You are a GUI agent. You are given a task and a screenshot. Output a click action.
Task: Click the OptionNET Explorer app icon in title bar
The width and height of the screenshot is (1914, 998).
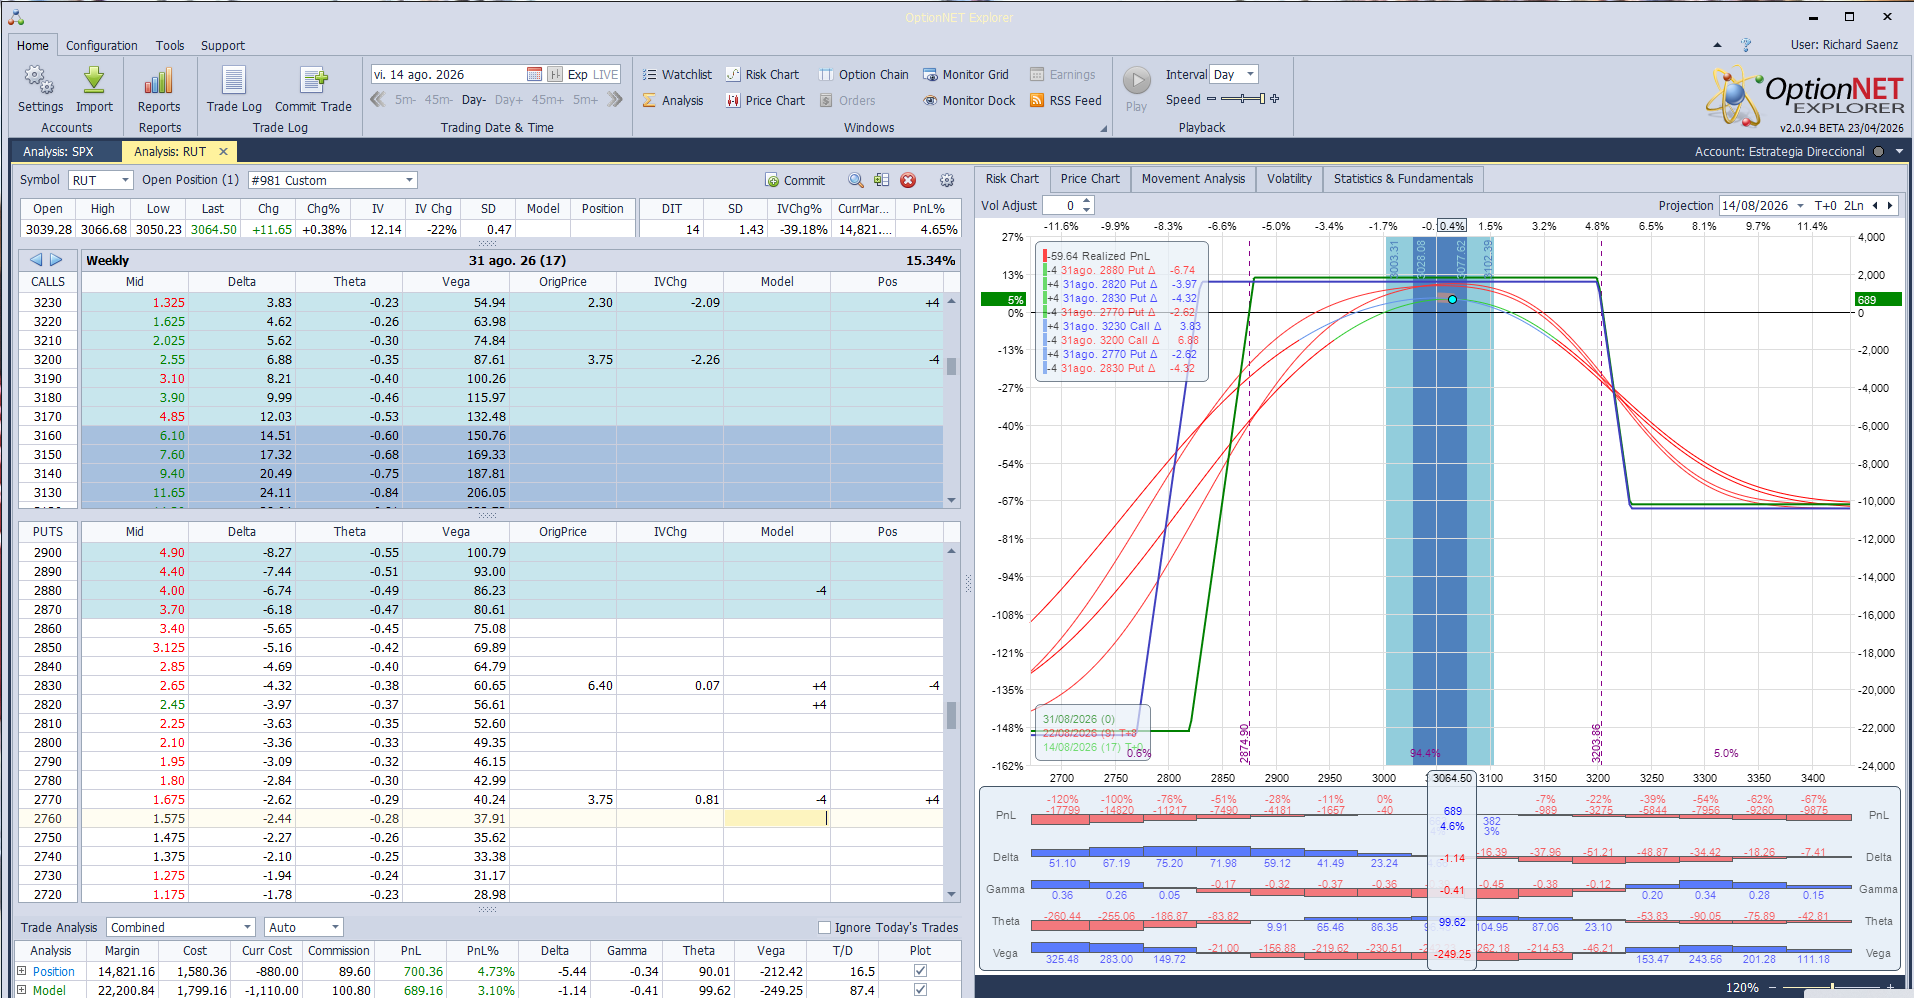coord(16,17)
